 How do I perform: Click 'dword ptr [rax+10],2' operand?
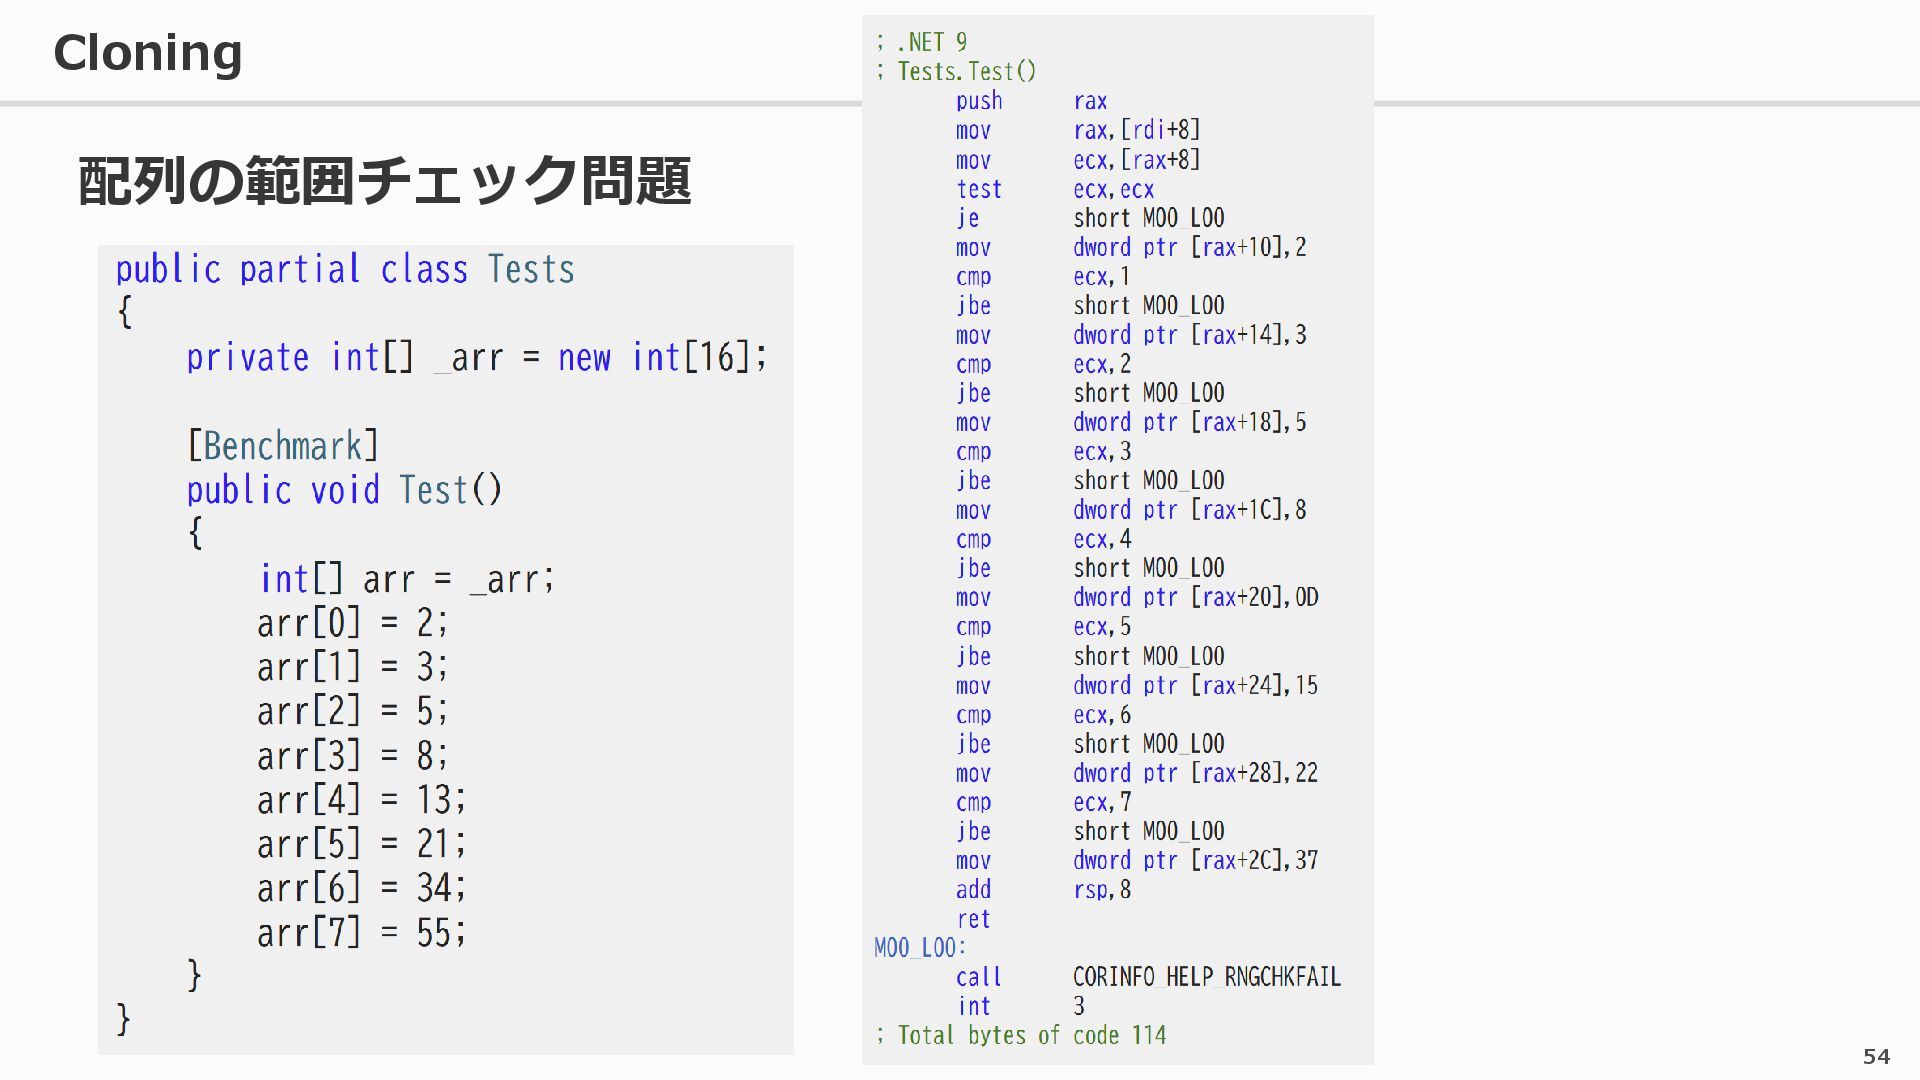pos(1189,247)
